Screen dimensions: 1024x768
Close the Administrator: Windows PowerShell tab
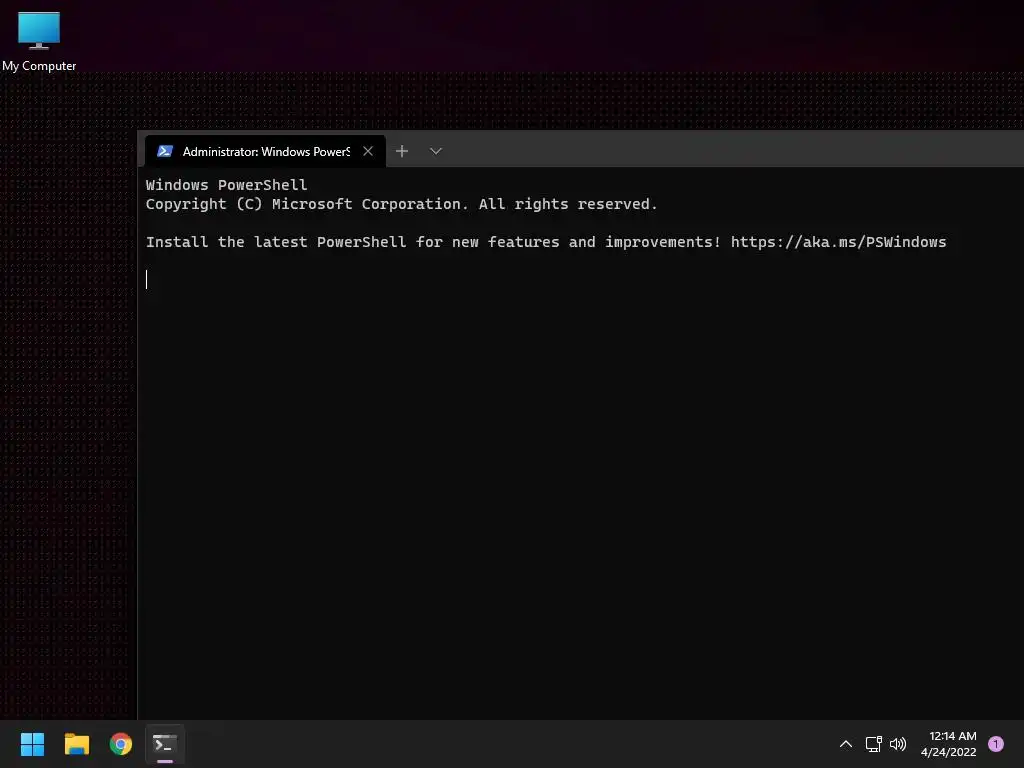tap(368, 152)
